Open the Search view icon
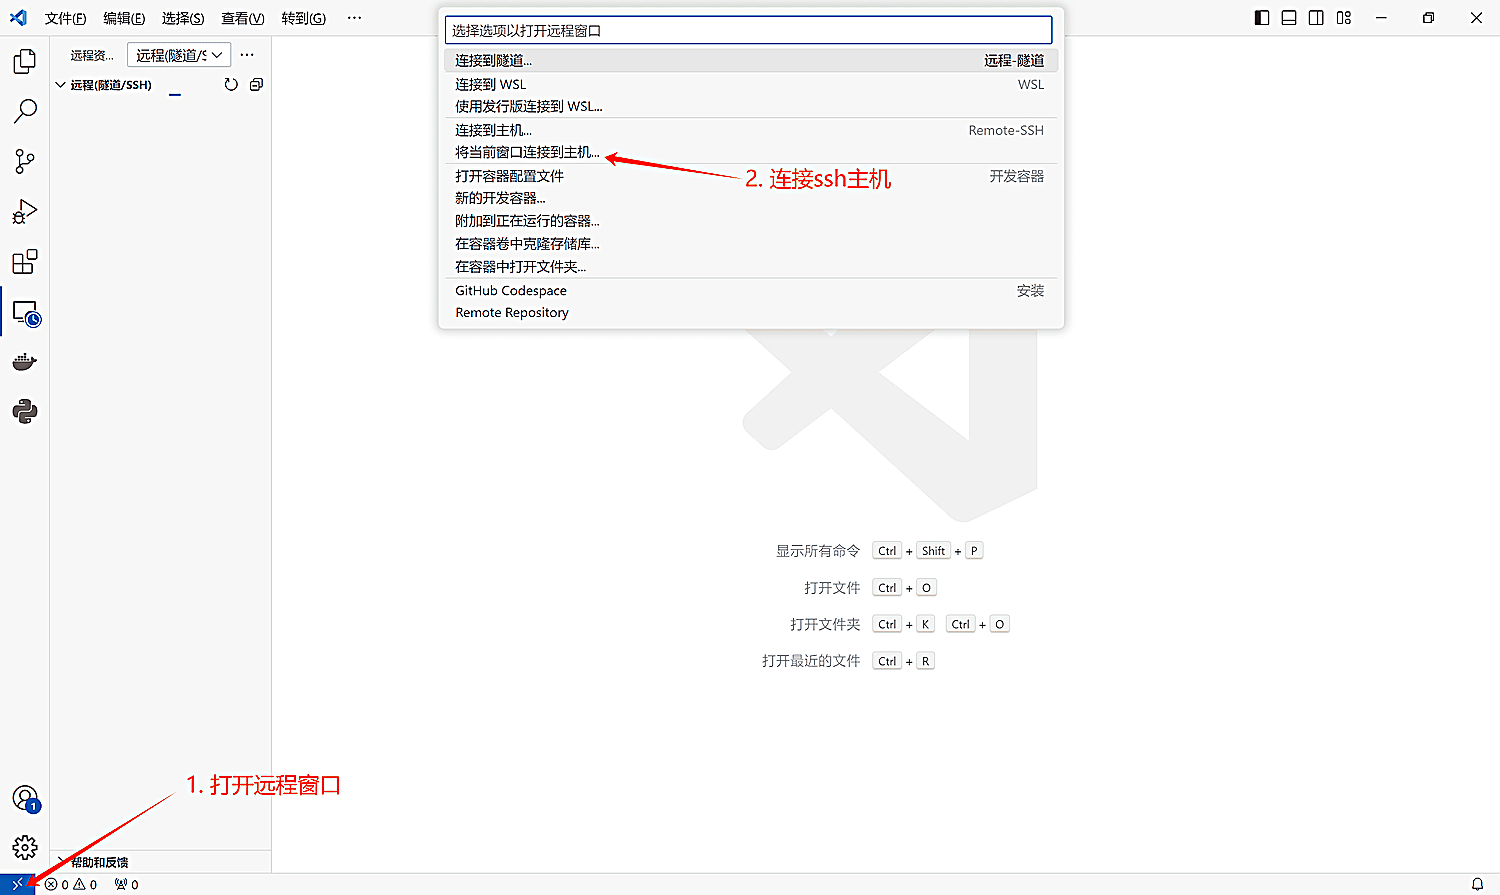This screenshot has width=1500, height=895. [x=25, y=111]
